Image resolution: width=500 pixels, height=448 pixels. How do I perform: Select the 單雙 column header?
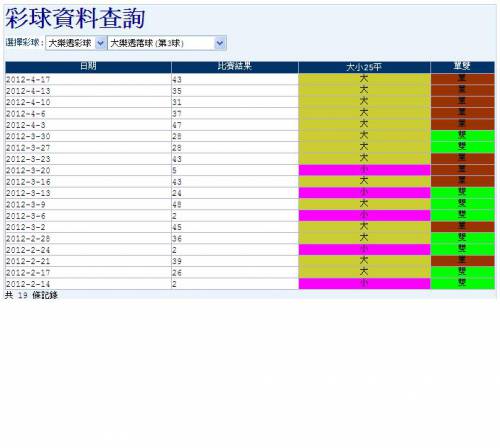point(462,67)
